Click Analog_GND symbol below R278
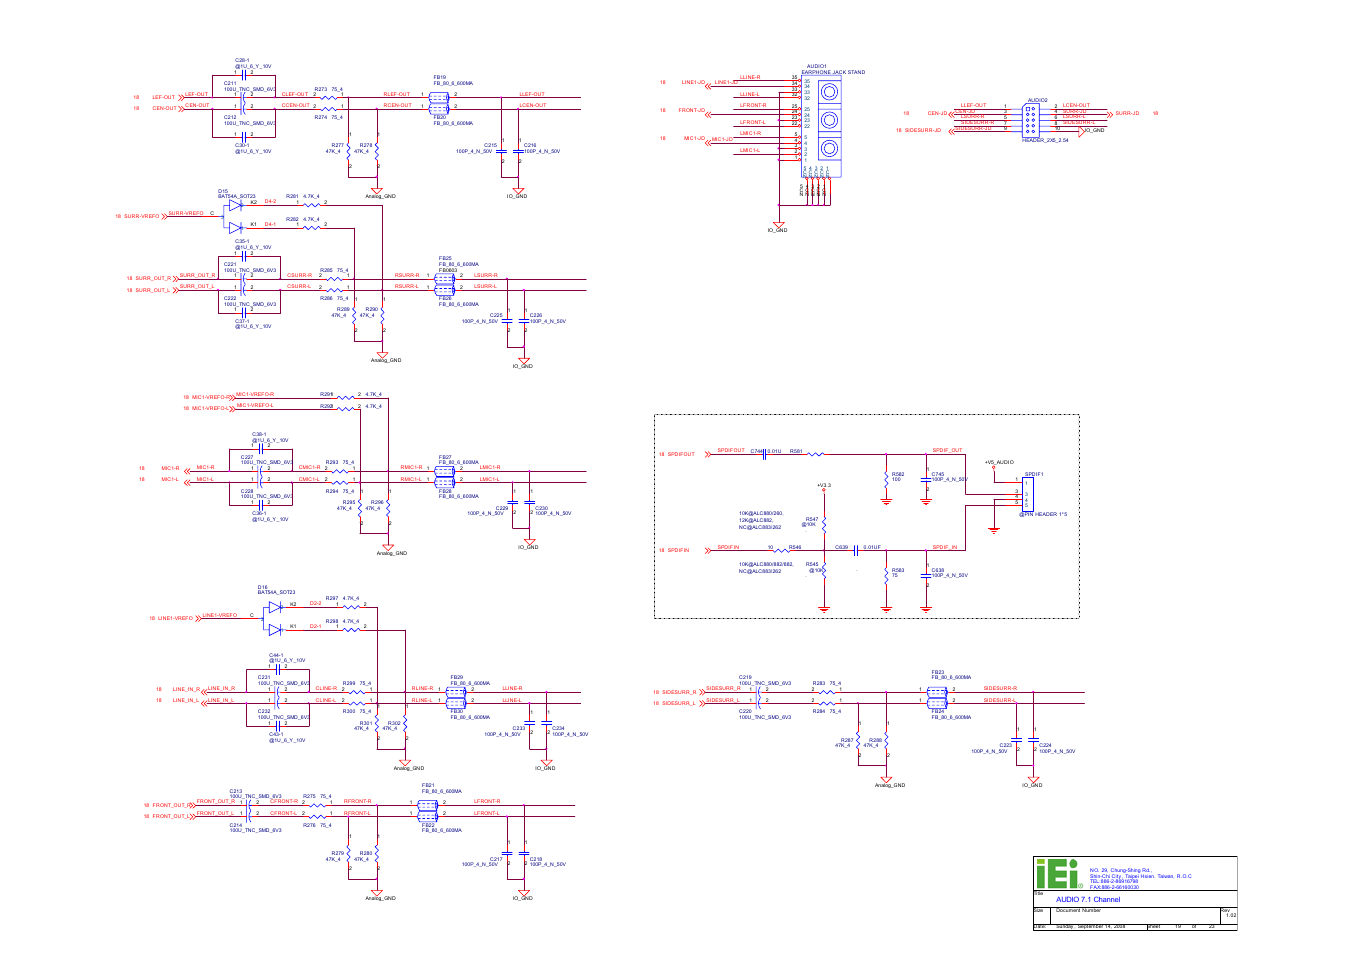This screenshot has width=1350, height=954. (x=377, y=191)
